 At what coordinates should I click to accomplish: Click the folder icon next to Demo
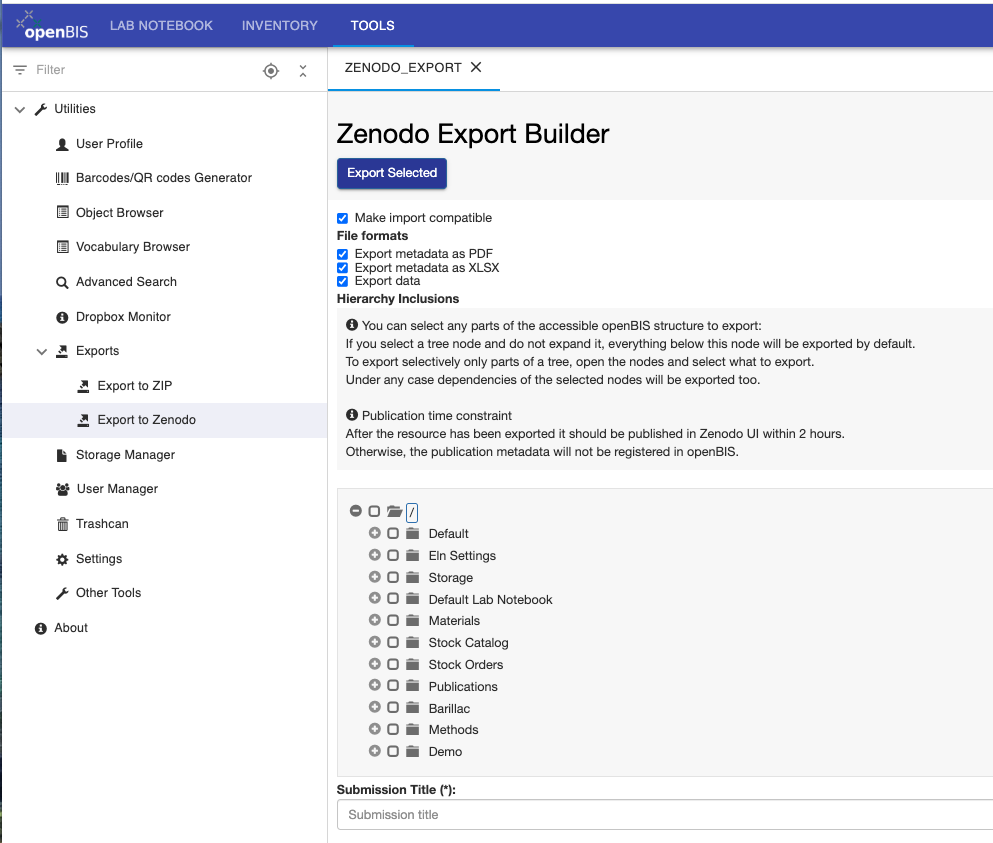pos(413,751)
